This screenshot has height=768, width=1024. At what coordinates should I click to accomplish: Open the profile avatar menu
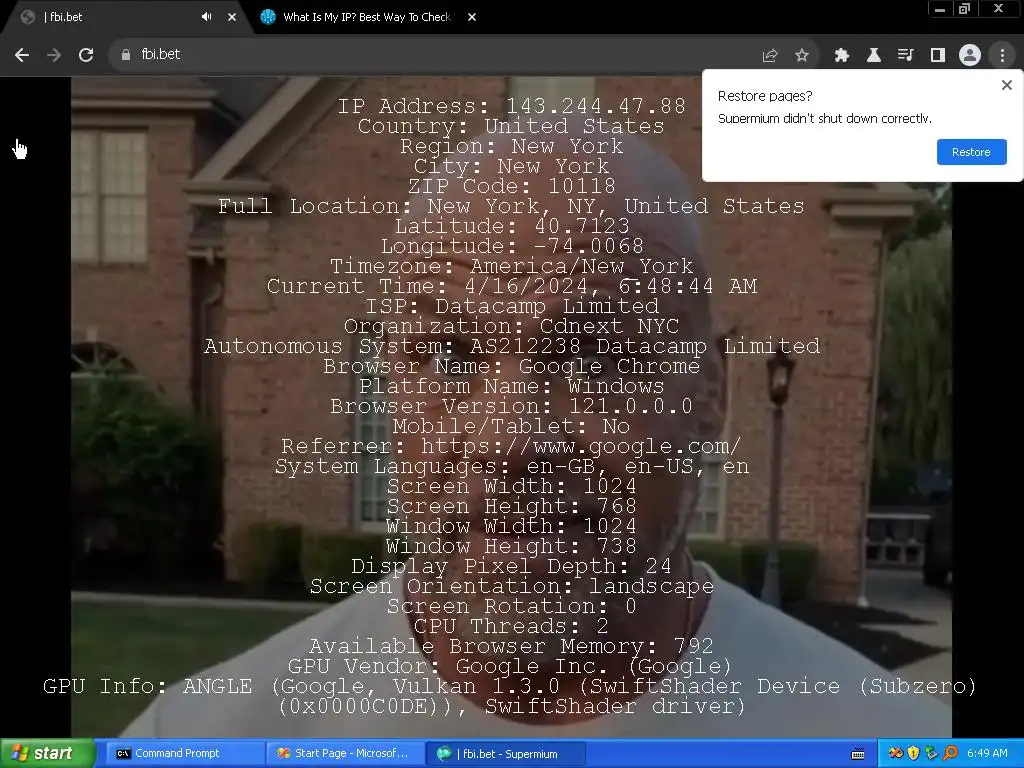click(x=970, y=55)
